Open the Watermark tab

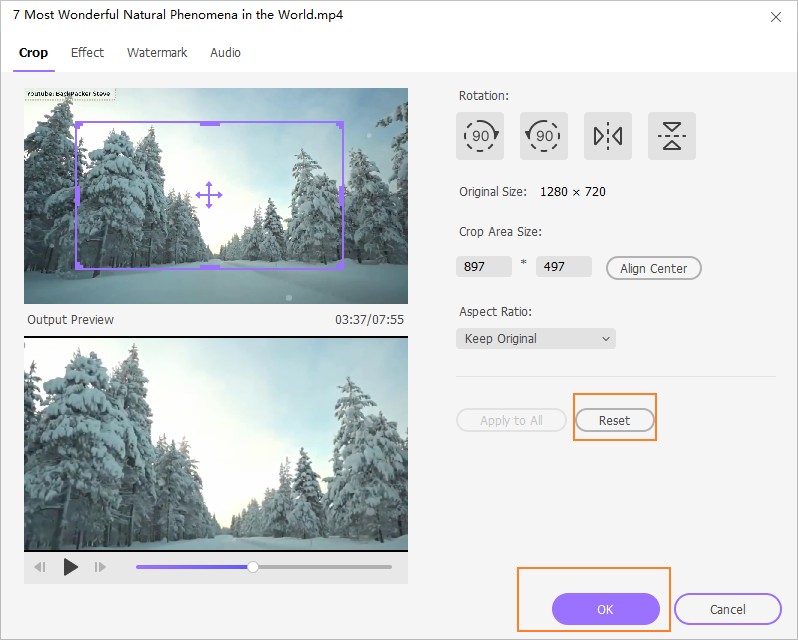point(157,53)
